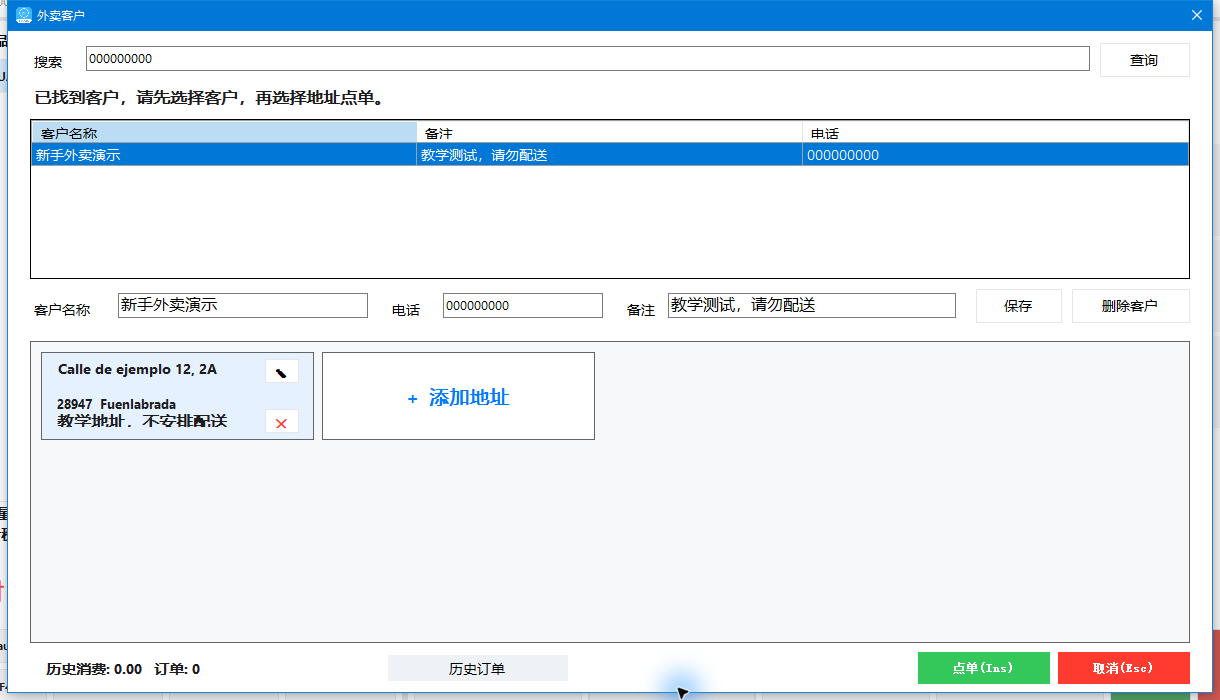
Task: Click the 备注 input field
Action: (x=811, y=306)
